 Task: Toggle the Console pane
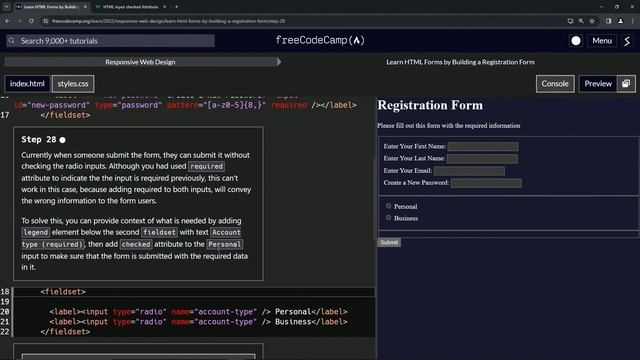555,84
